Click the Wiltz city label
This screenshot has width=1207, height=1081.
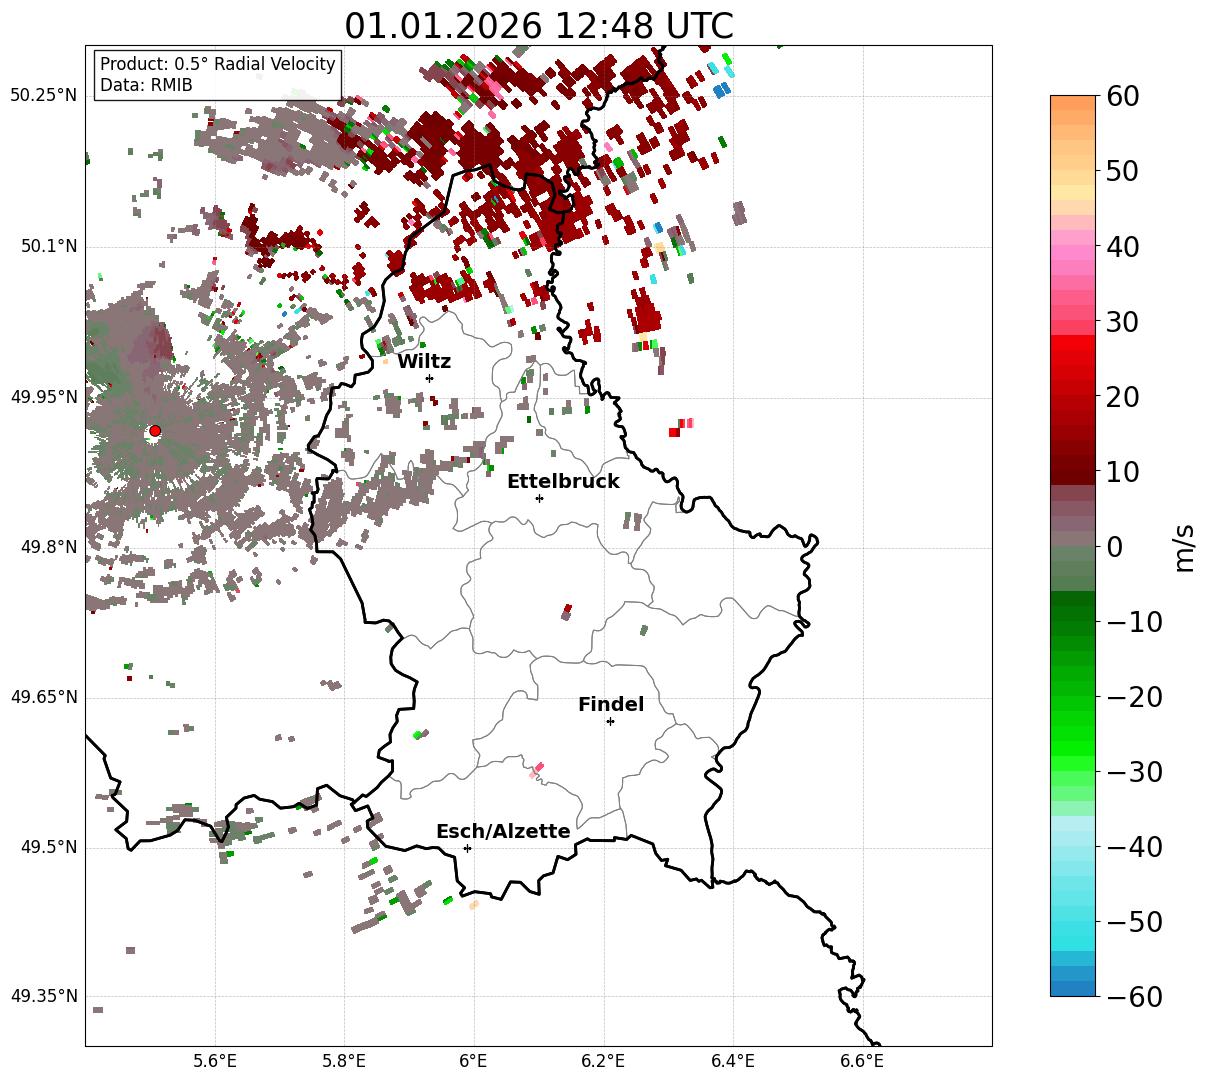(424, 362)
